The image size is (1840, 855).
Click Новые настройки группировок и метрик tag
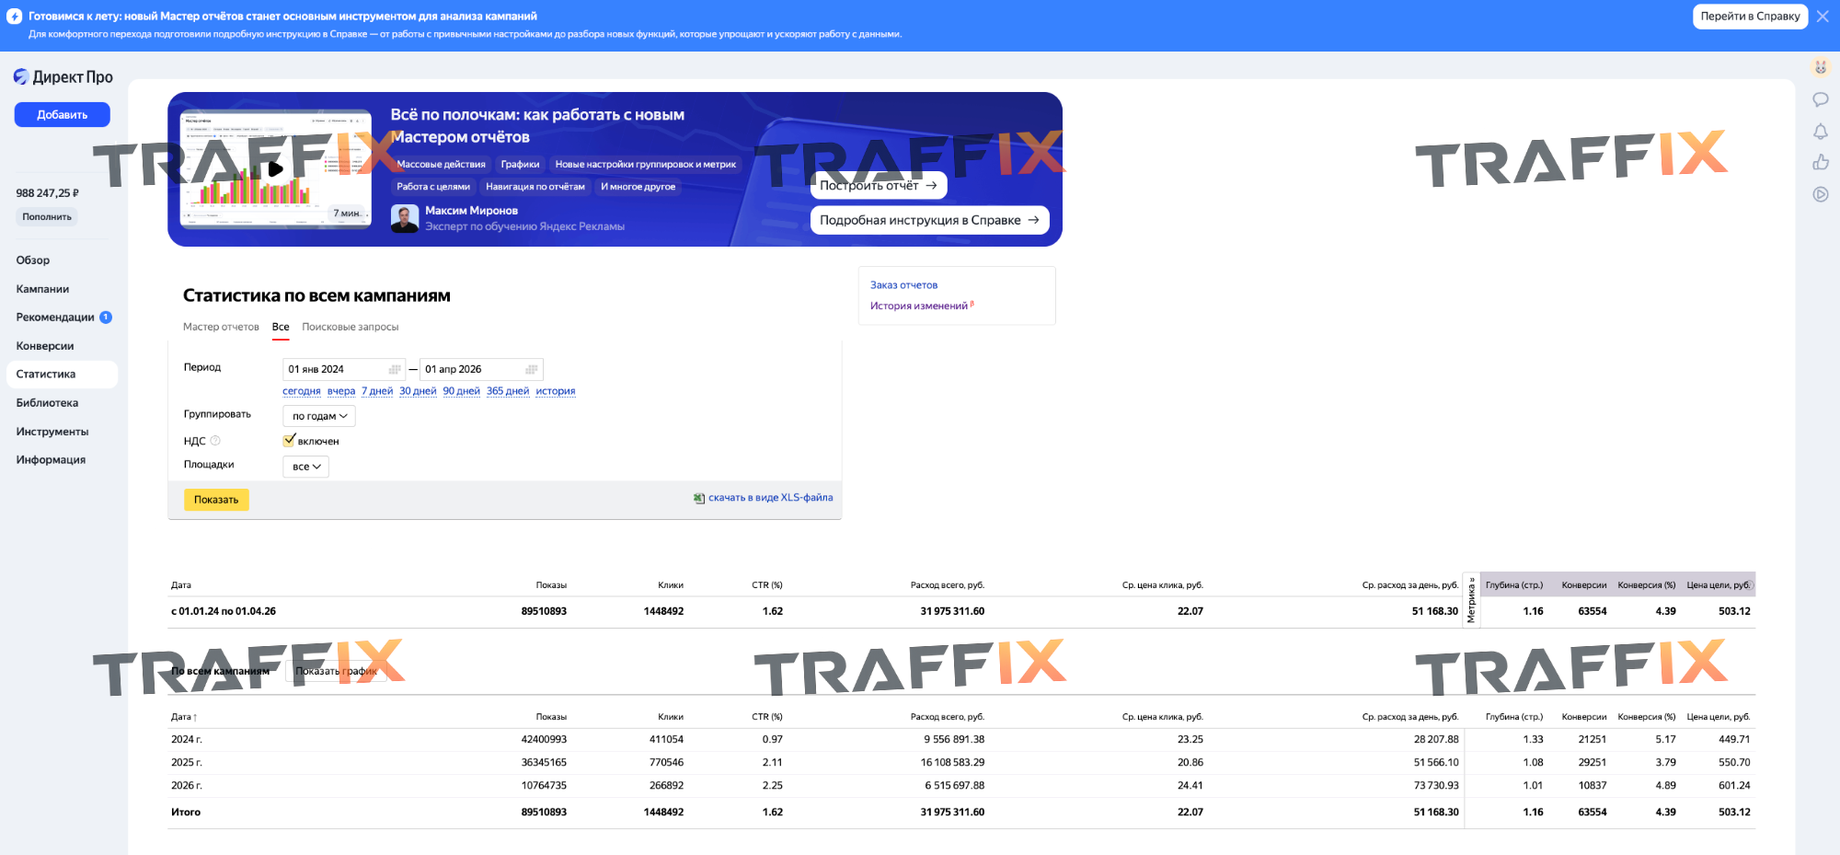tap(645, 164)
